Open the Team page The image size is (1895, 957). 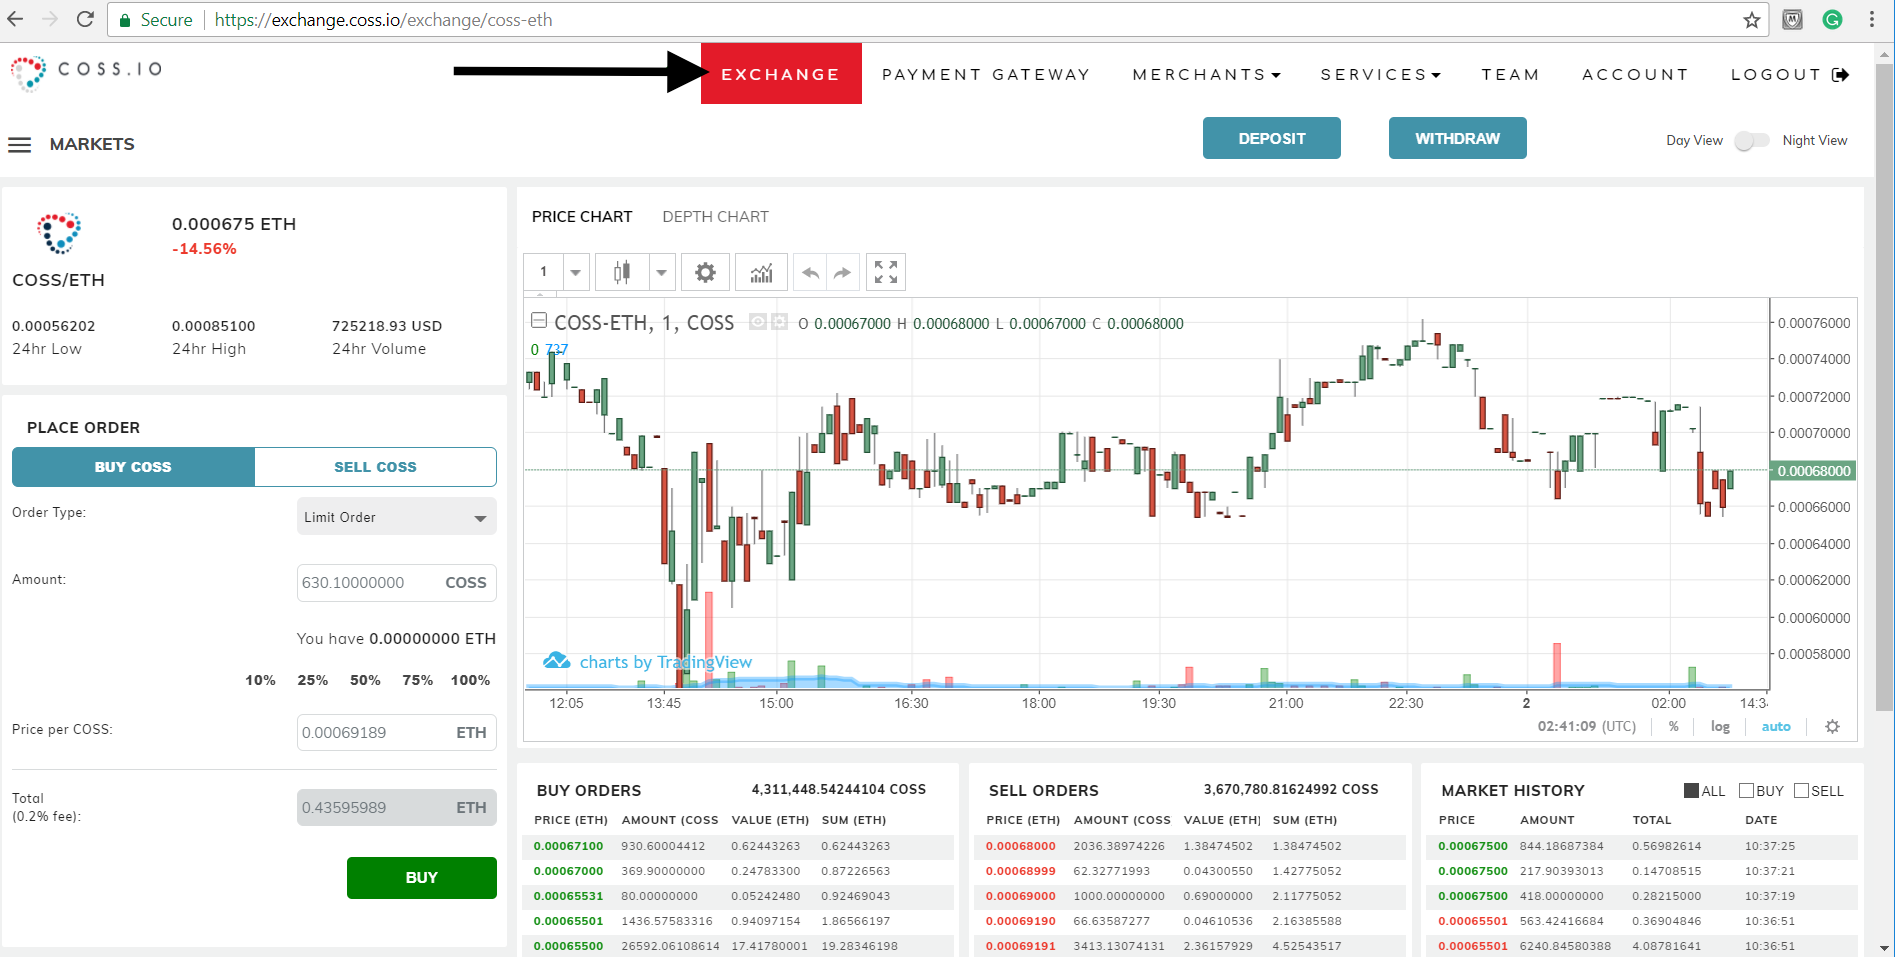tap(1510, 75)
